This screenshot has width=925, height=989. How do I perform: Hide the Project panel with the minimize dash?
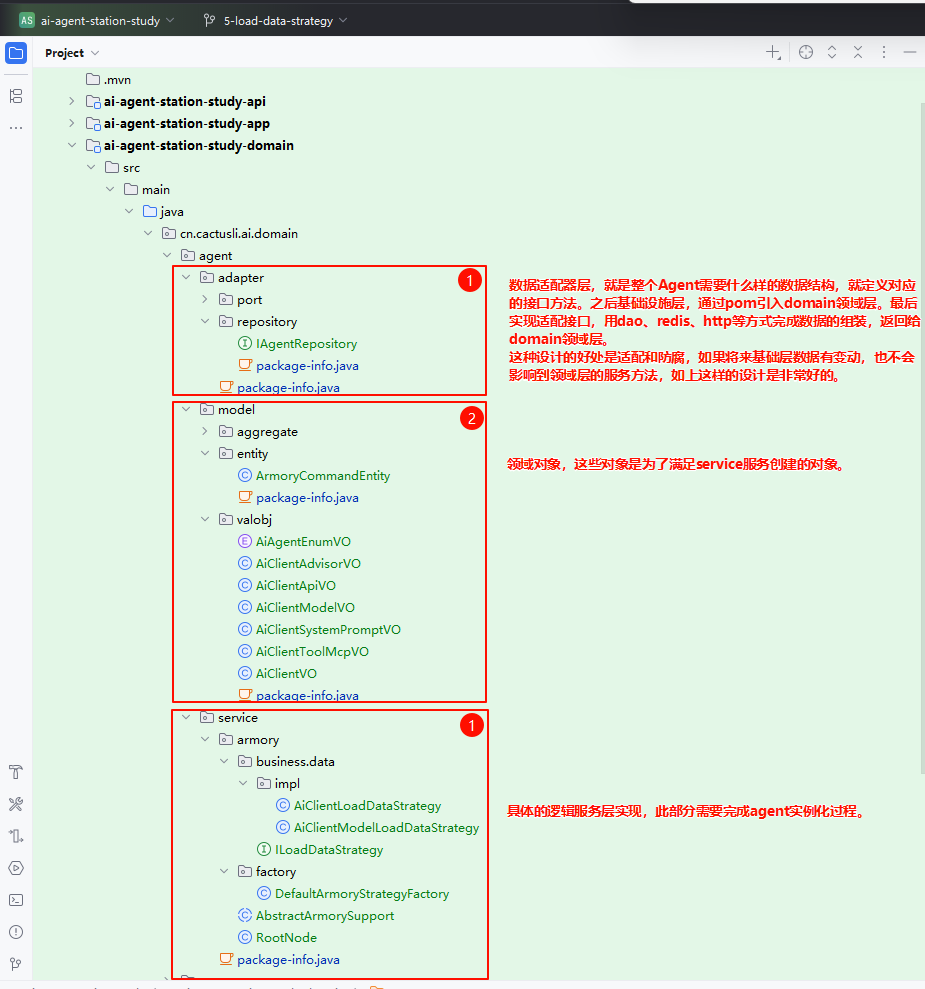click(x=909, y=52)
